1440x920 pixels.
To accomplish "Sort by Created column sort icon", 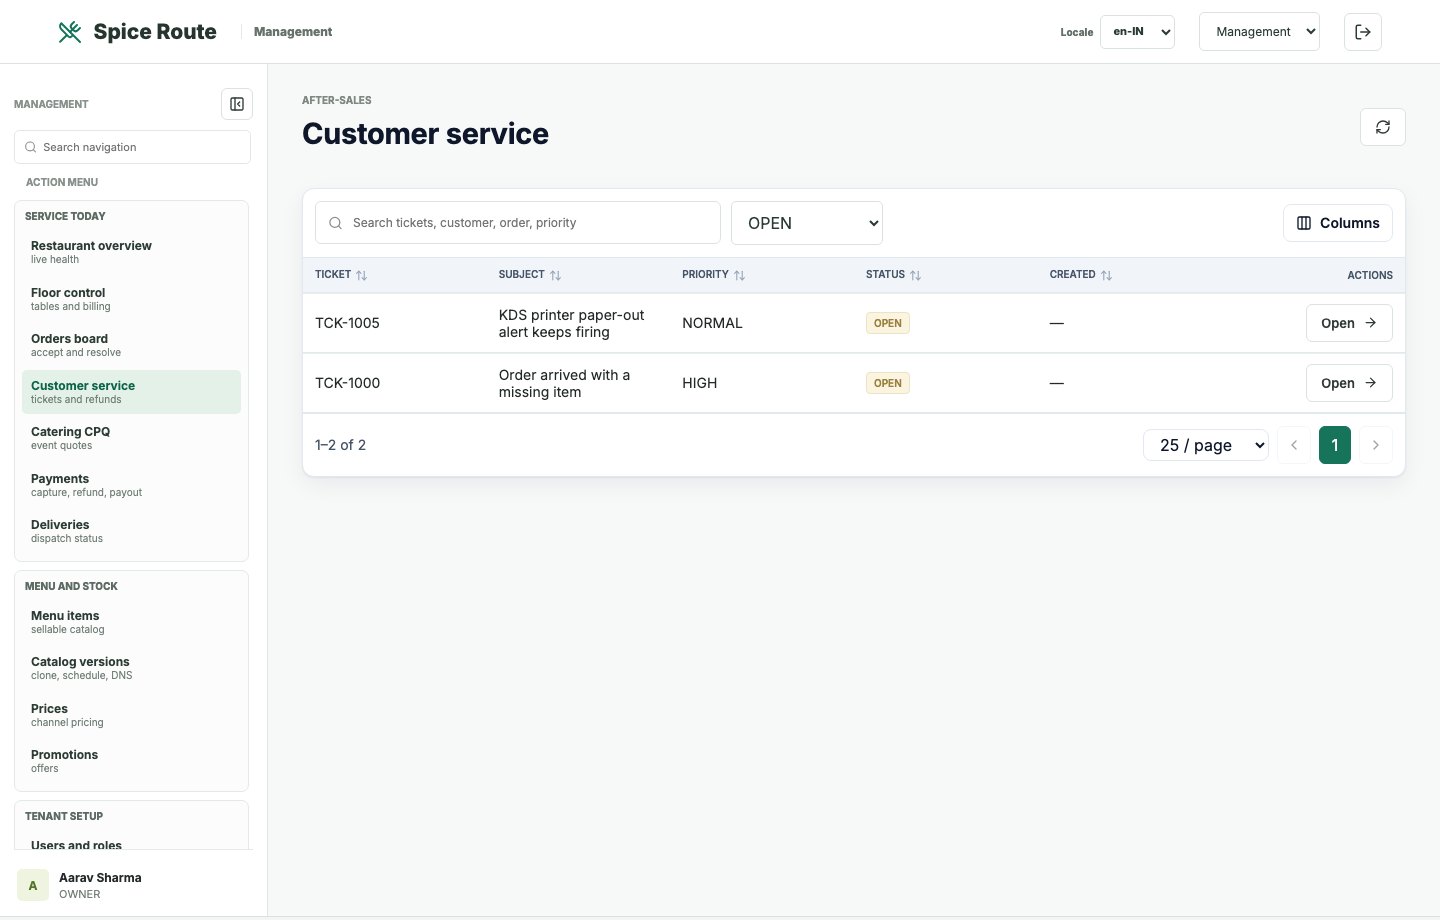I will [x=1106, y=275].
